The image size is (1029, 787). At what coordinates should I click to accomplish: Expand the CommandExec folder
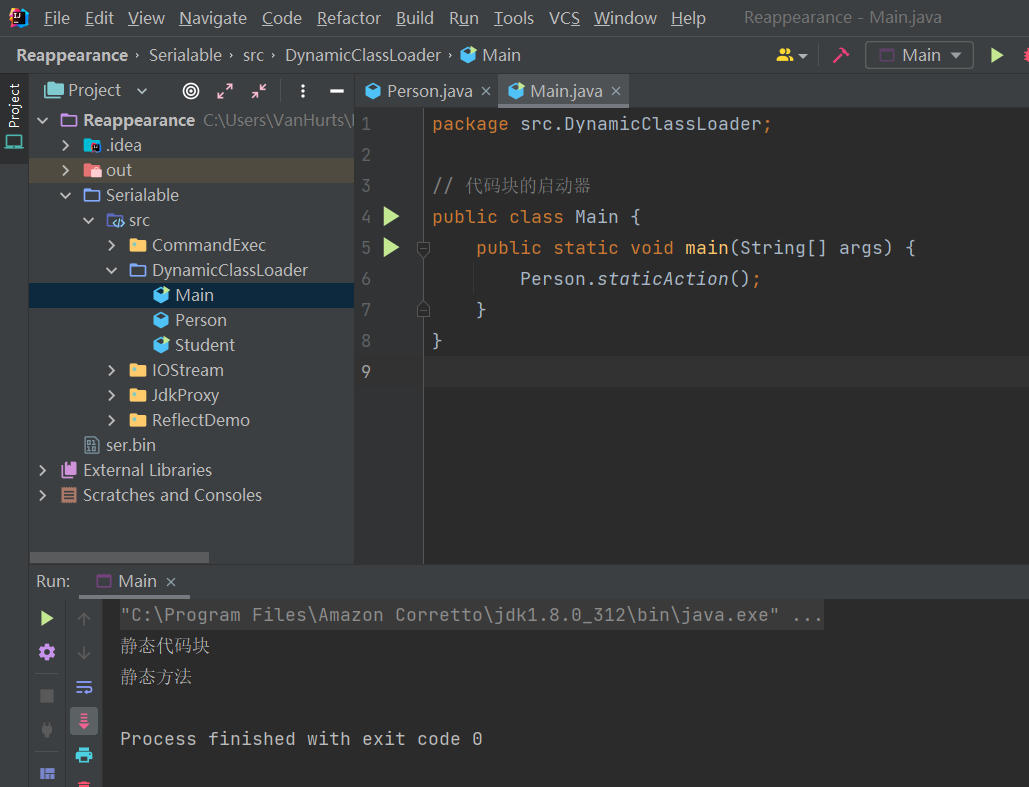coord(112,245)
